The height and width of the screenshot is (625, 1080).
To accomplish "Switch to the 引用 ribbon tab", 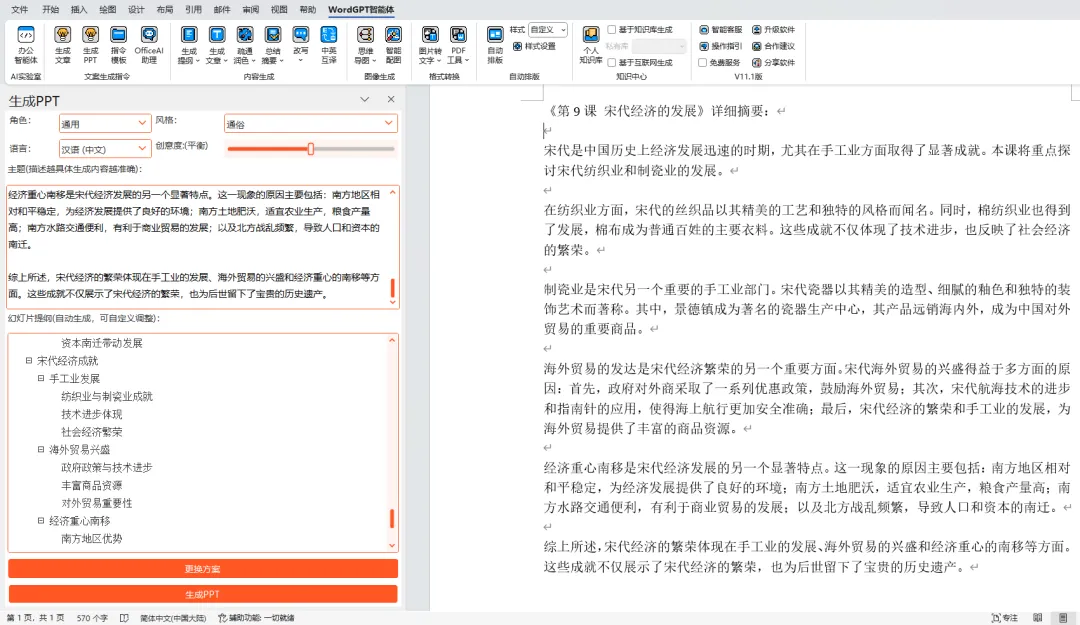I will tap(194, 10).
